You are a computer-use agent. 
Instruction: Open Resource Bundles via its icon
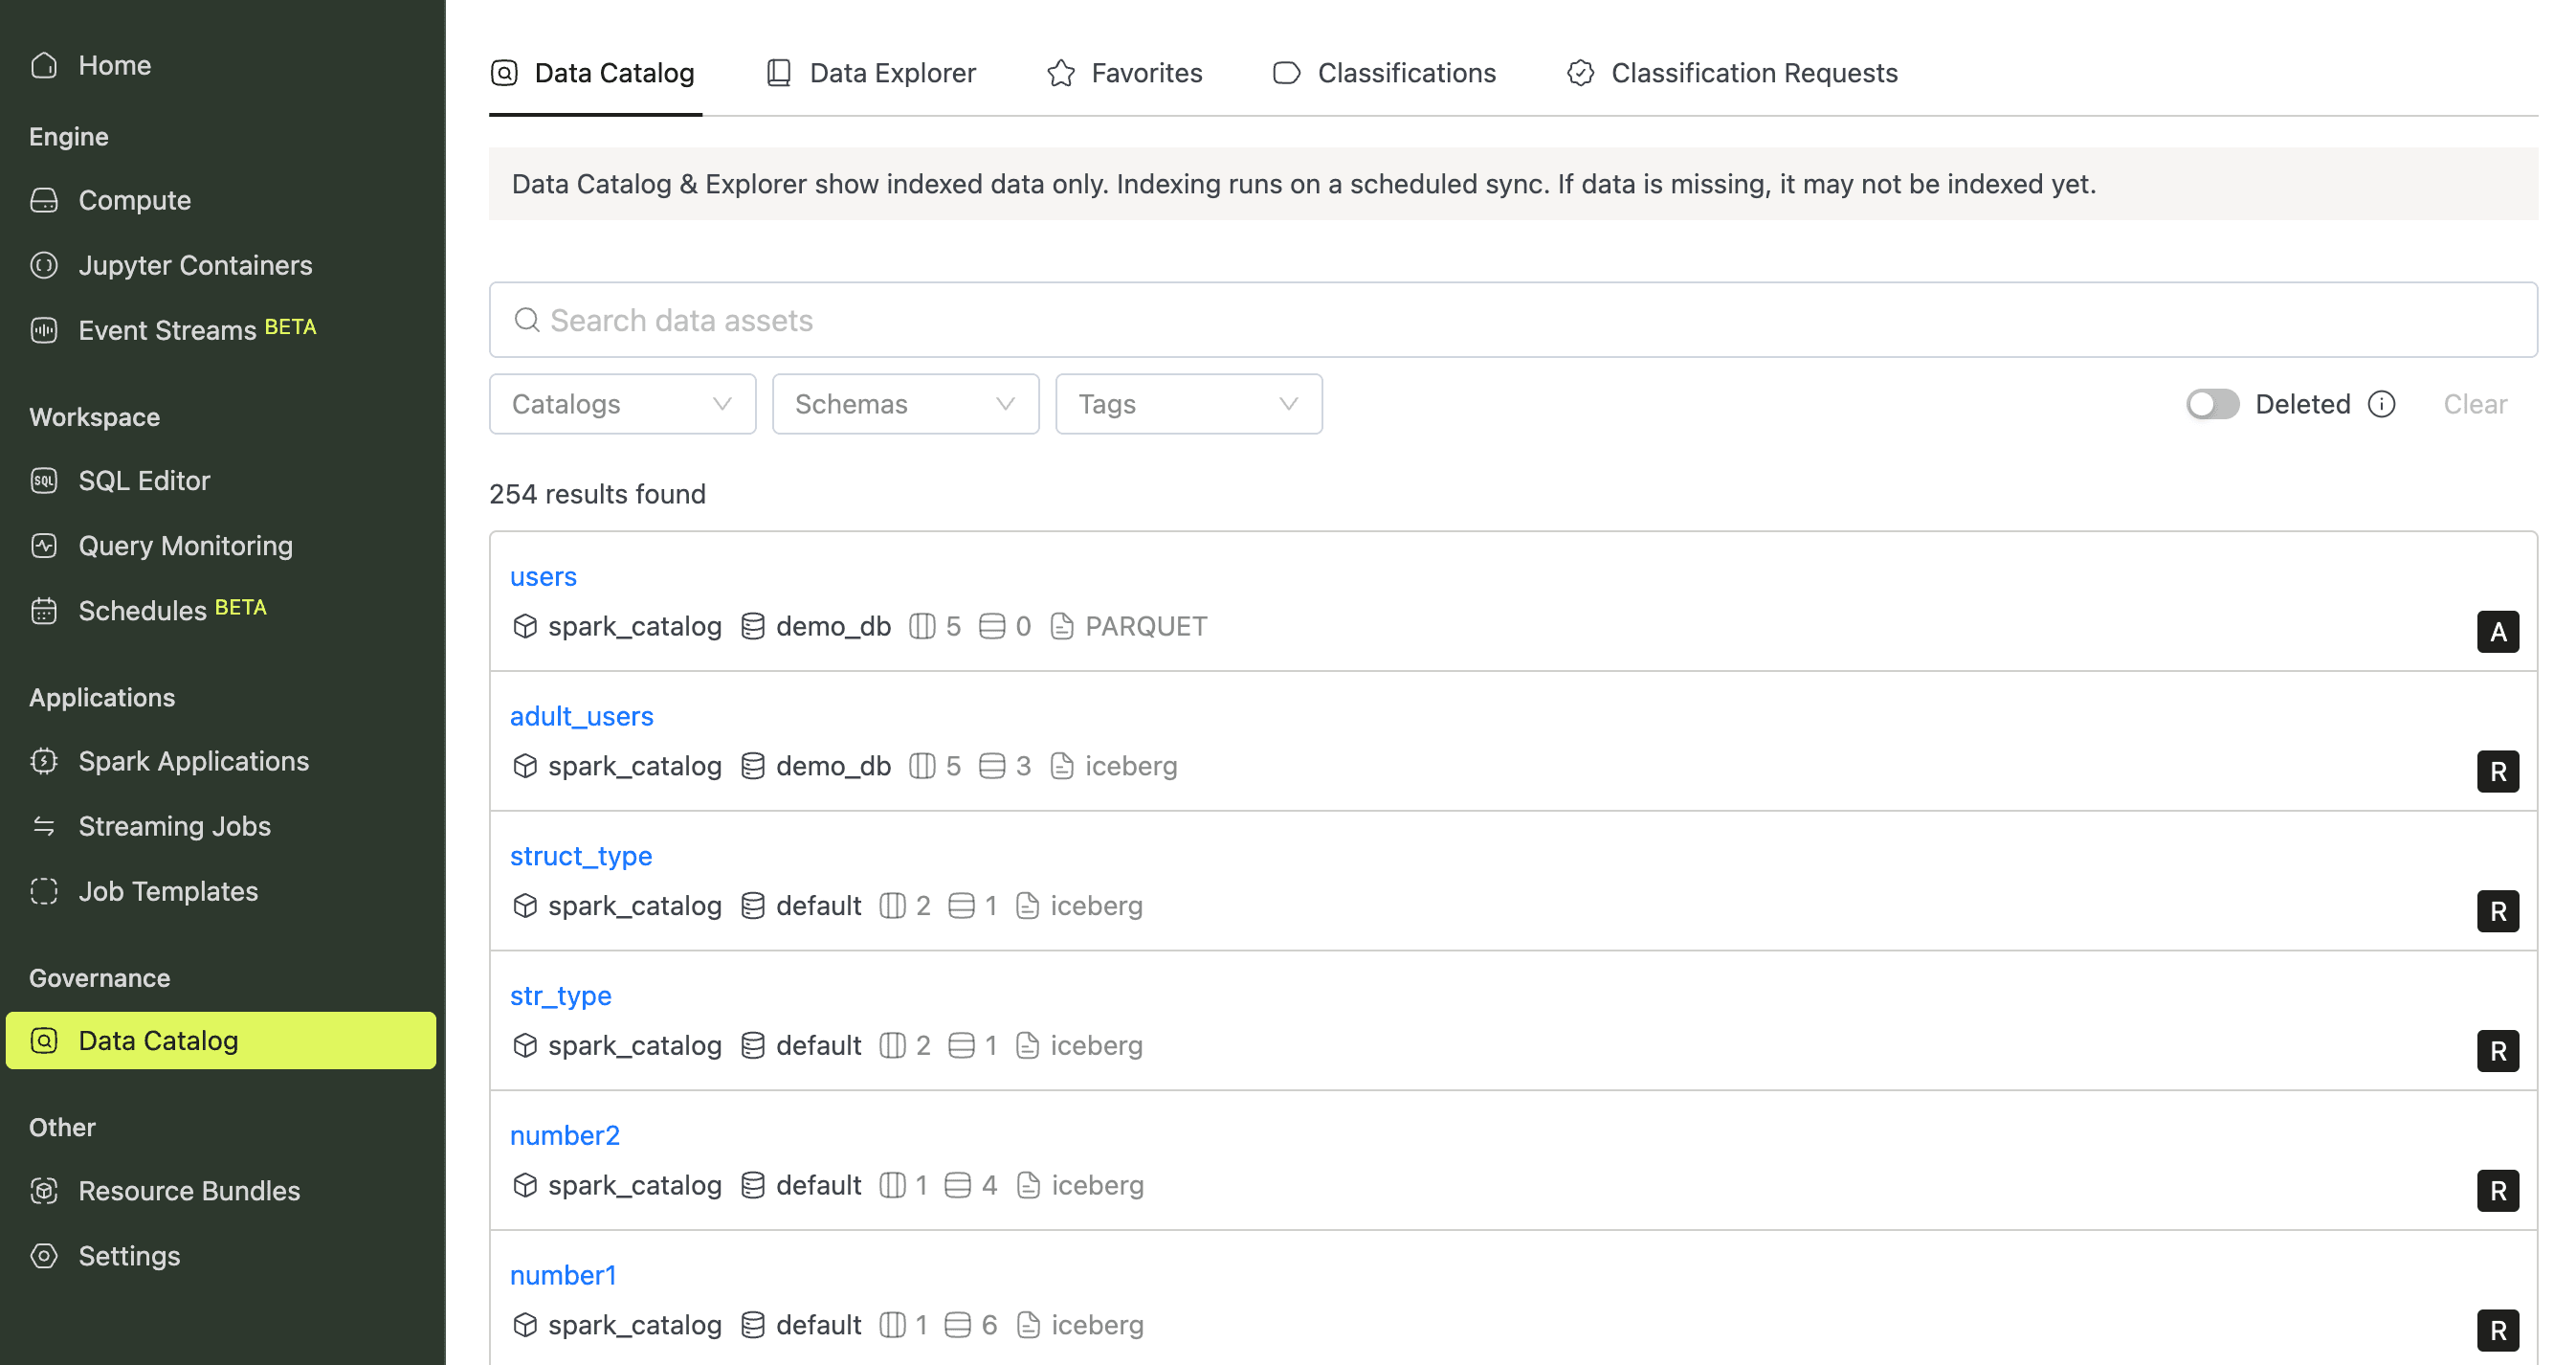click(44, 1191)
